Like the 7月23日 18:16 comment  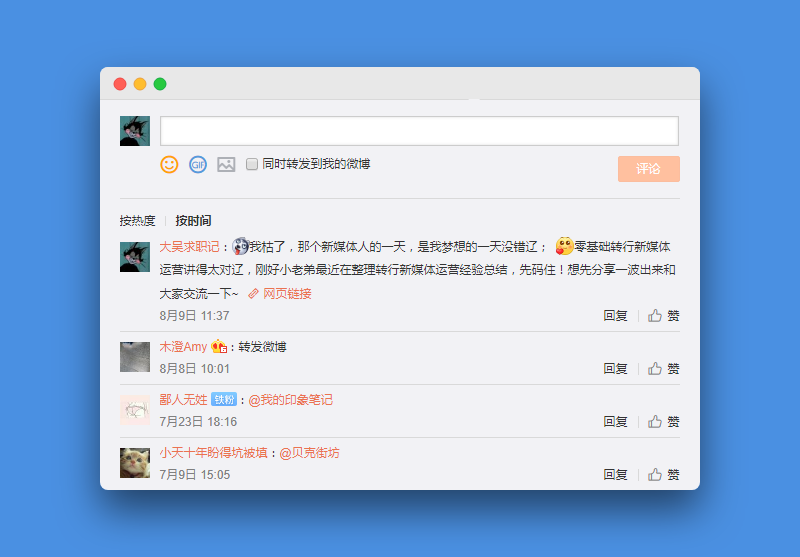click(x=663, y=422)
